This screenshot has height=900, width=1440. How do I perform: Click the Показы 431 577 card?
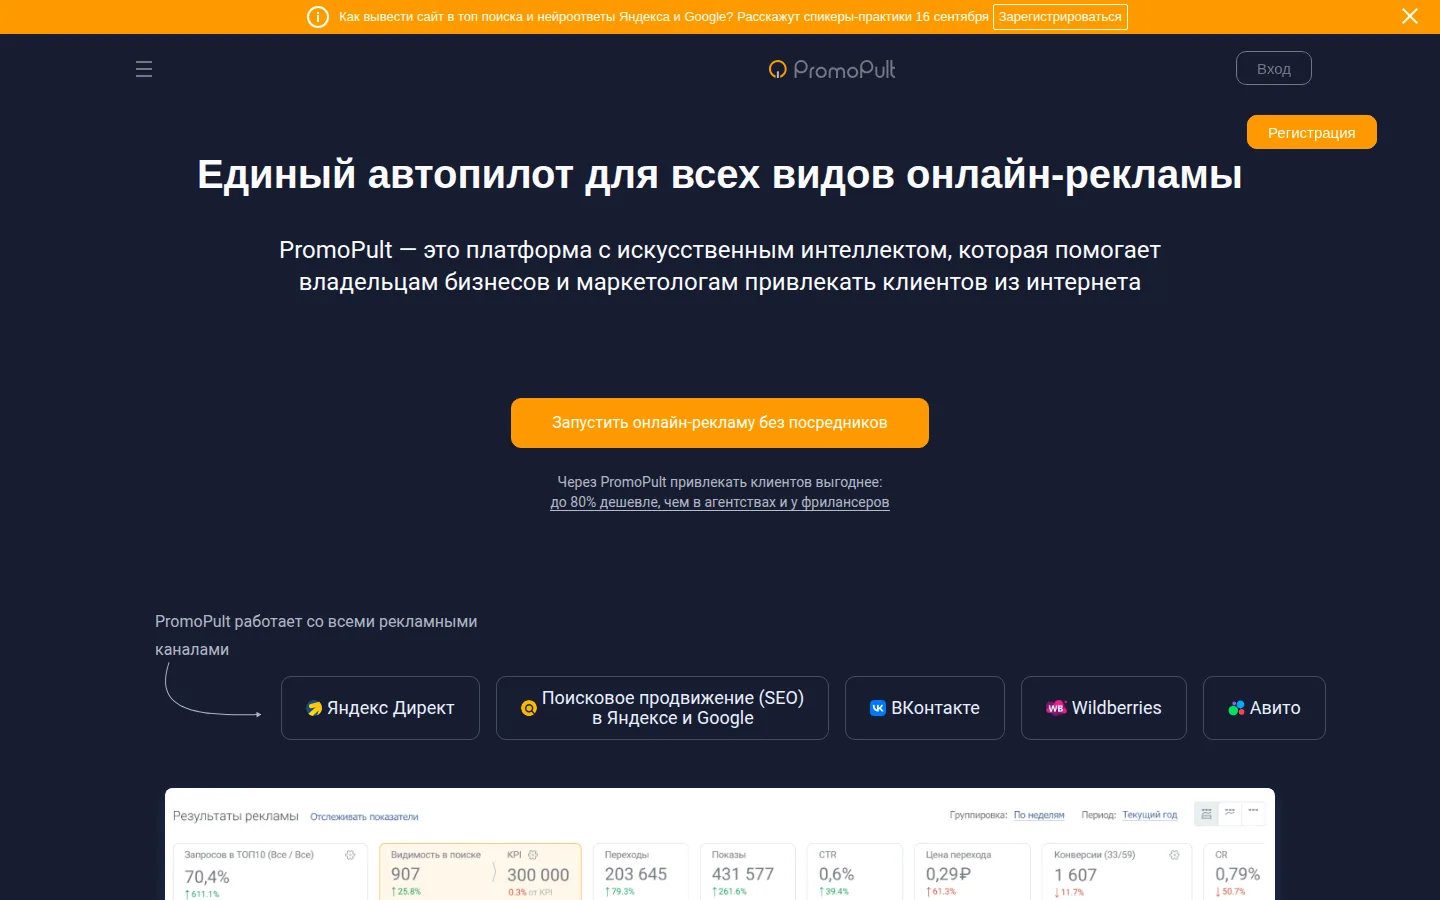point(747,872)
